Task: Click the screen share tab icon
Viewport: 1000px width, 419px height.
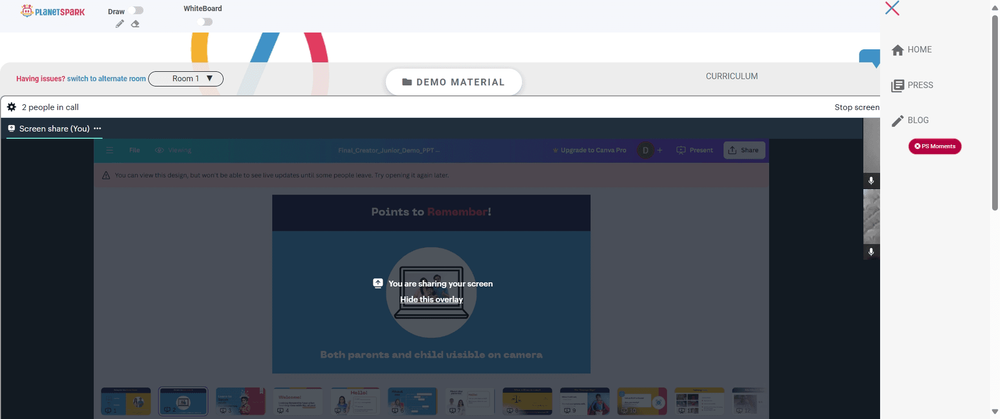Action: coord(11,128)
